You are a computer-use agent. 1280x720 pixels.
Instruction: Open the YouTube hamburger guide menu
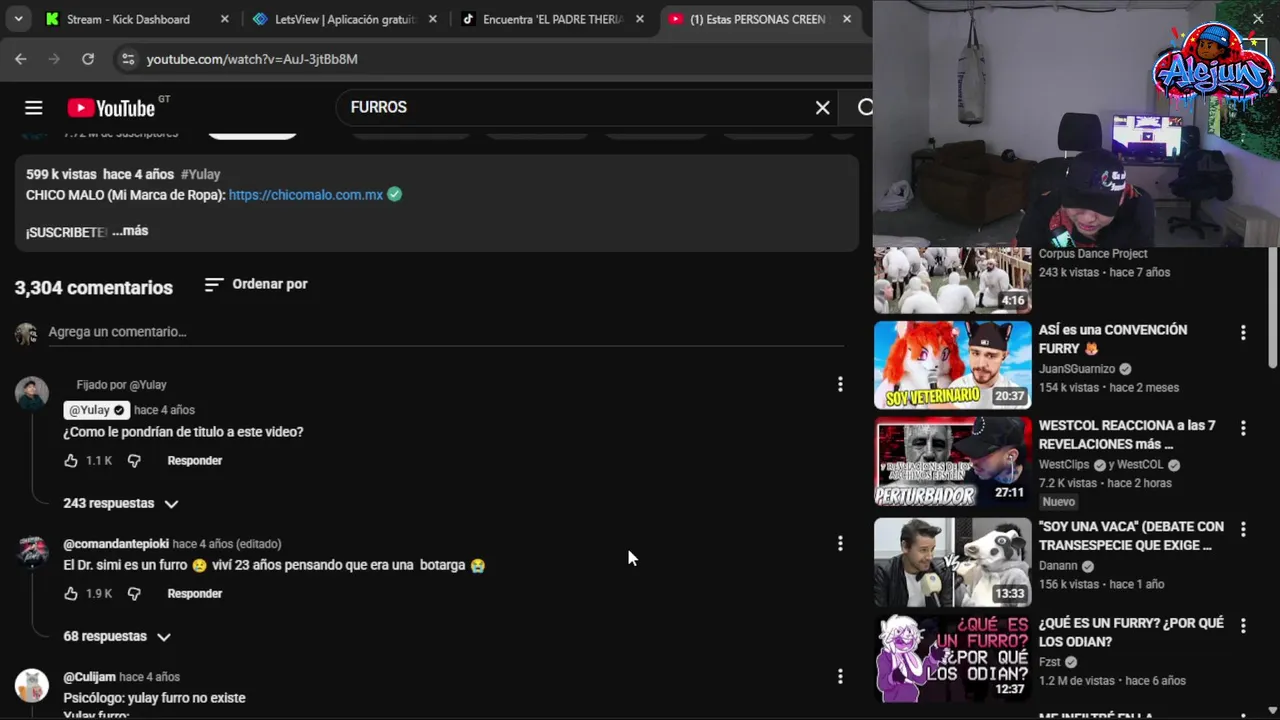click(34, 108)
